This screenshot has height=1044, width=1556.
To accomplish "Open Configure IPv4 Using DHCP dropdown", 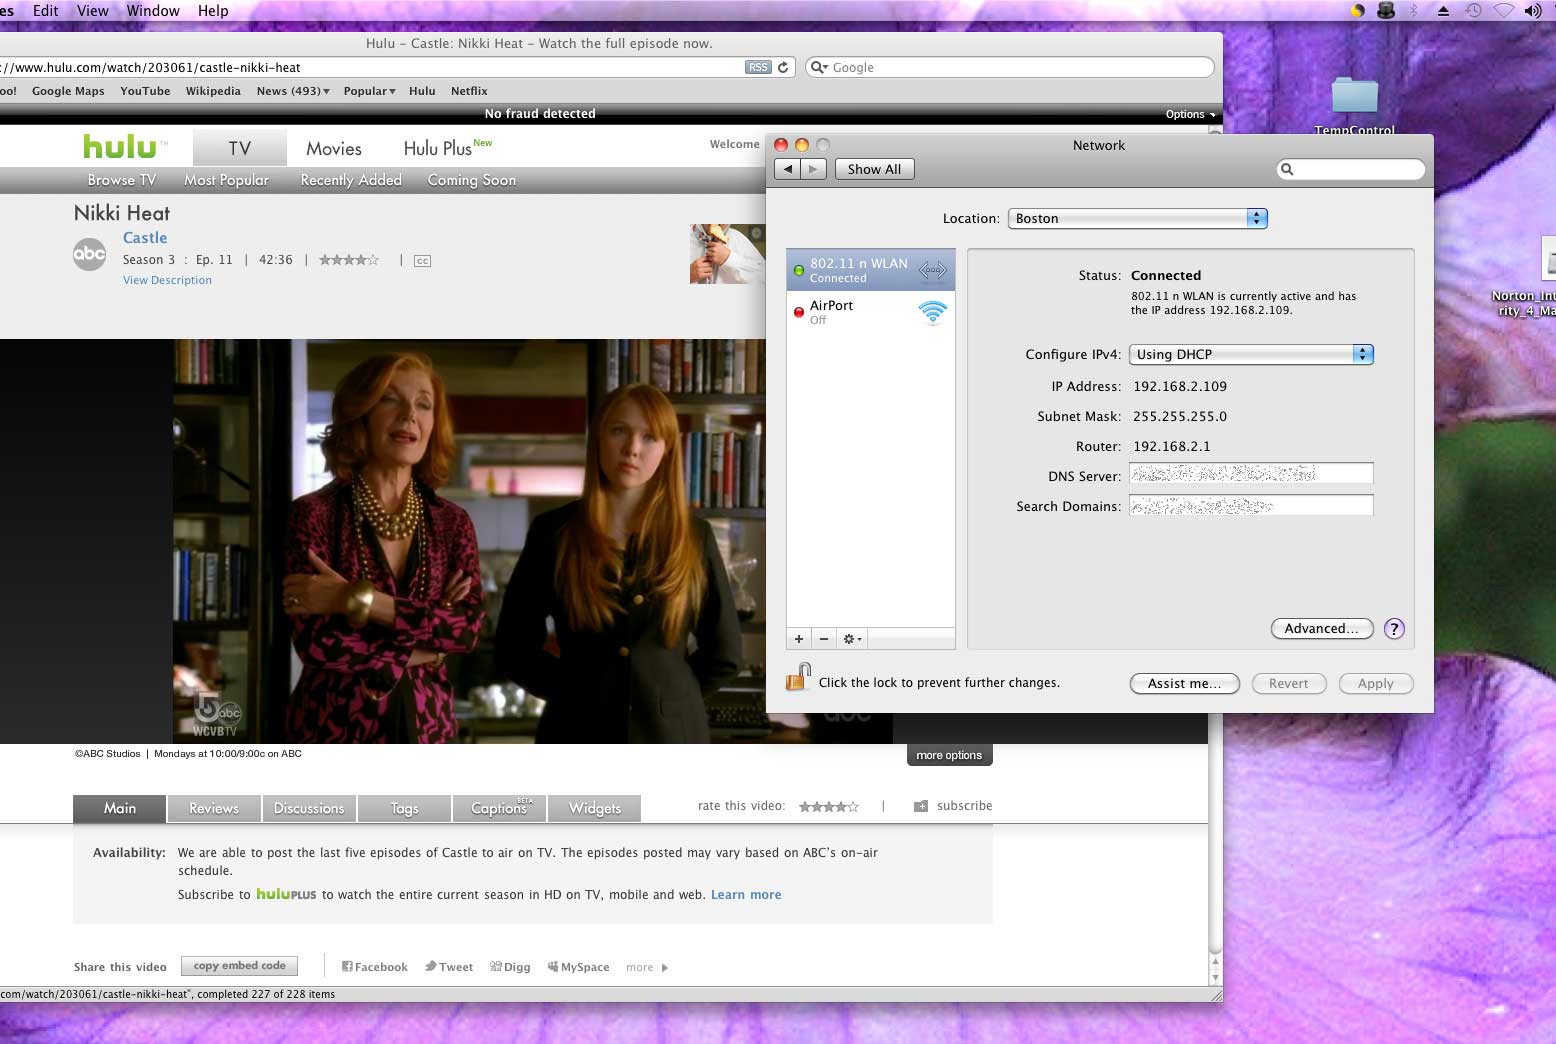I will (x=1251, y=354).
